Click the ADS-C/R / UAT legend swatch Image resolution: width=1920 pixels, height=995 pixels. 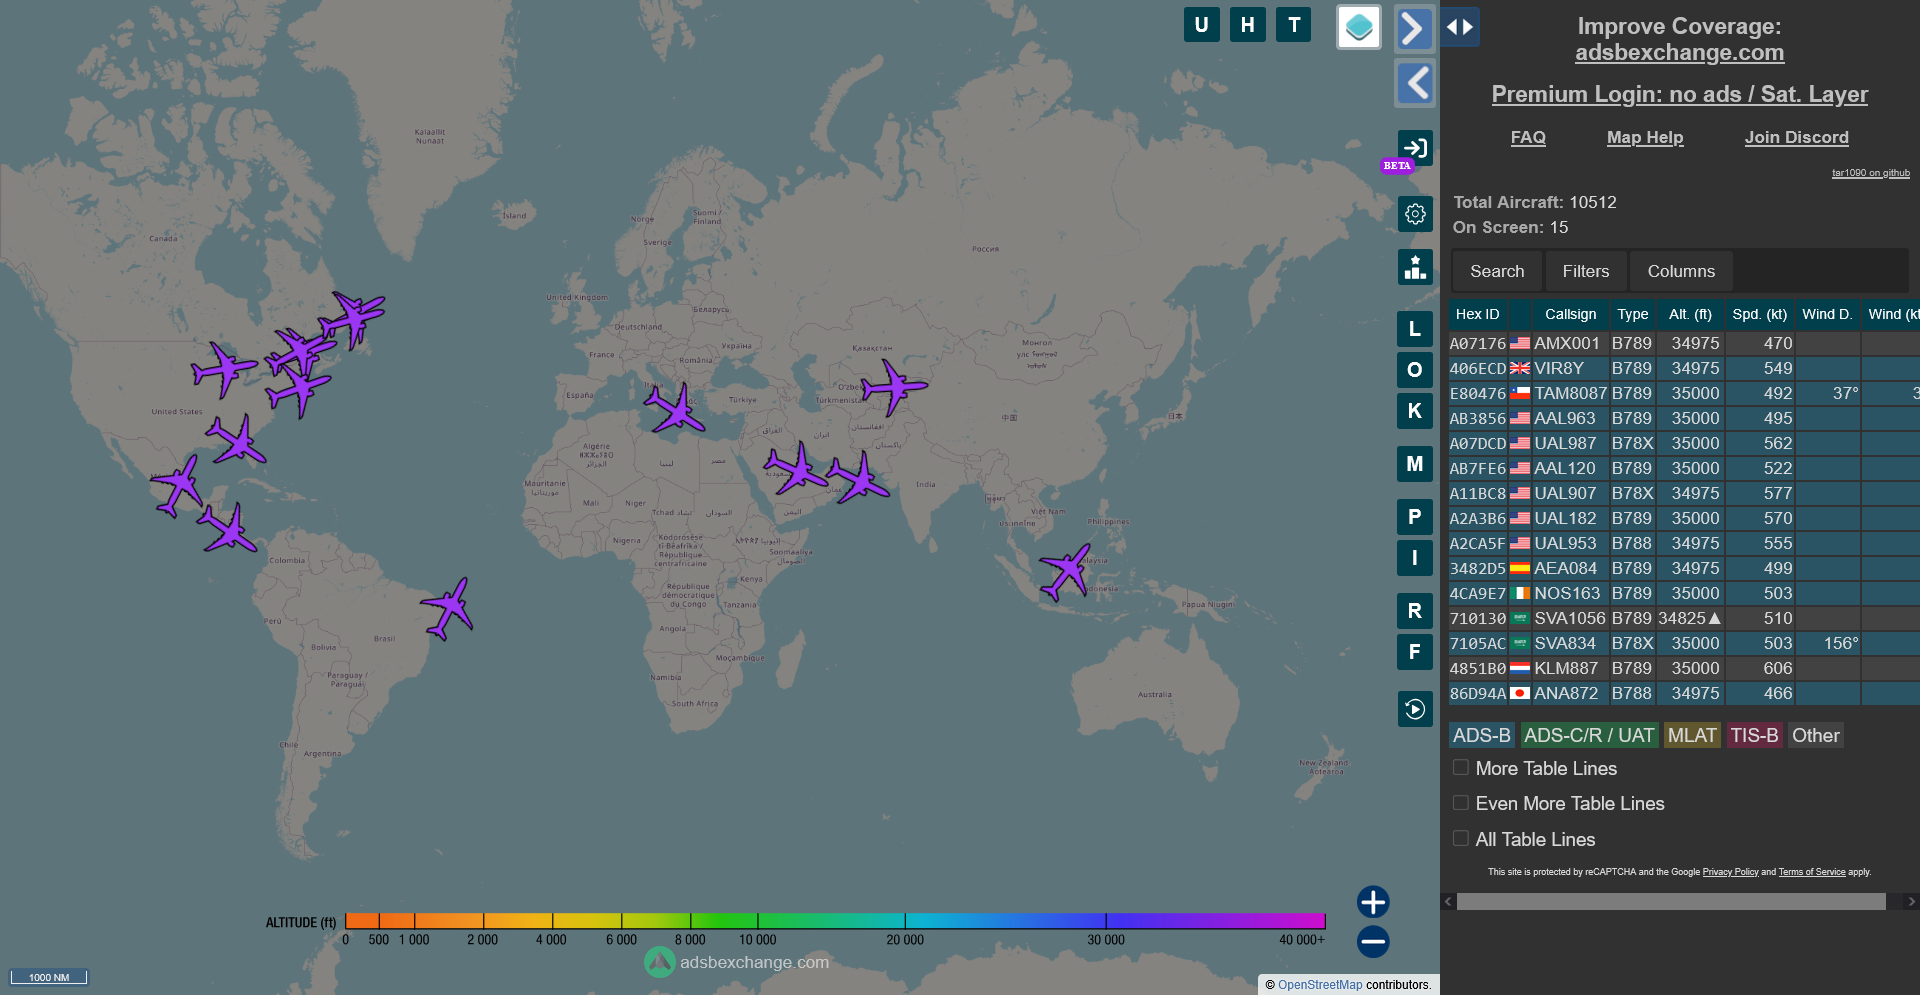point(1589,735)
